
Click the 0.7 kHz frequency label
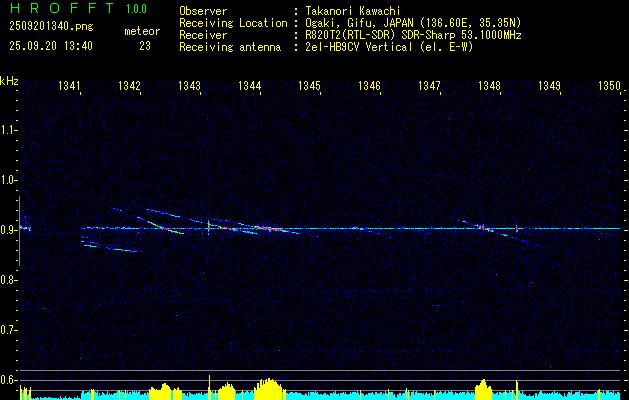point(8,330)
